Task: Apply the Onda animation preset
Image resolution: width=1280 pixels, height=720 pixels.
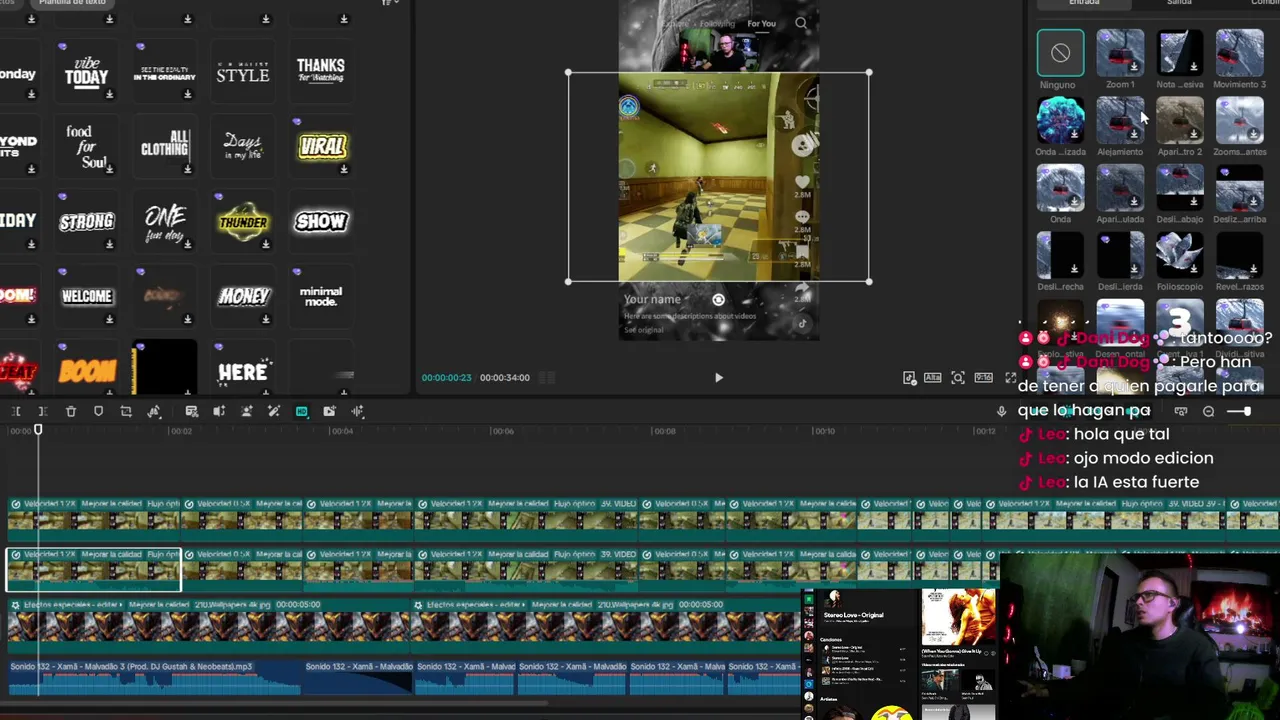Action: (x=1060, y=187)
